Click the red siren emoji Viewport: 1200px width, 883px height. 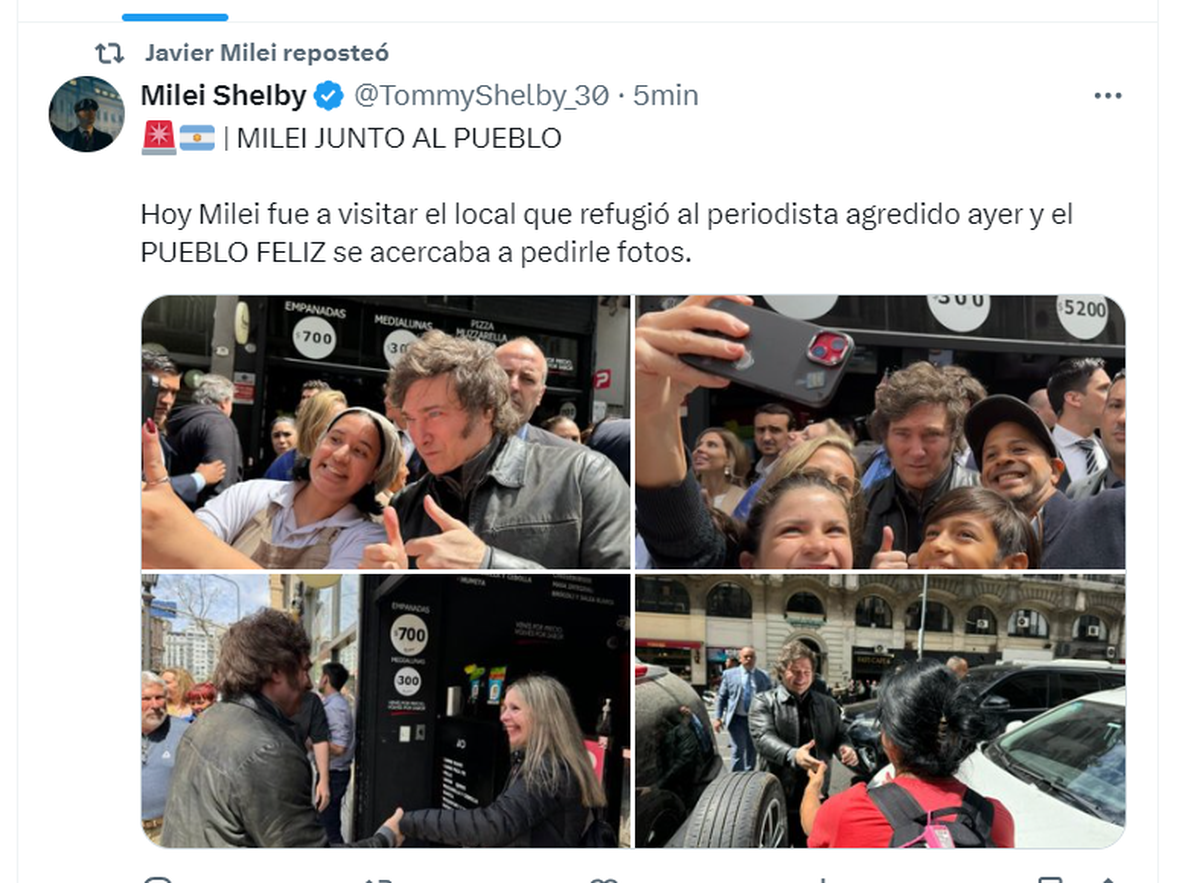click(158, 138)
